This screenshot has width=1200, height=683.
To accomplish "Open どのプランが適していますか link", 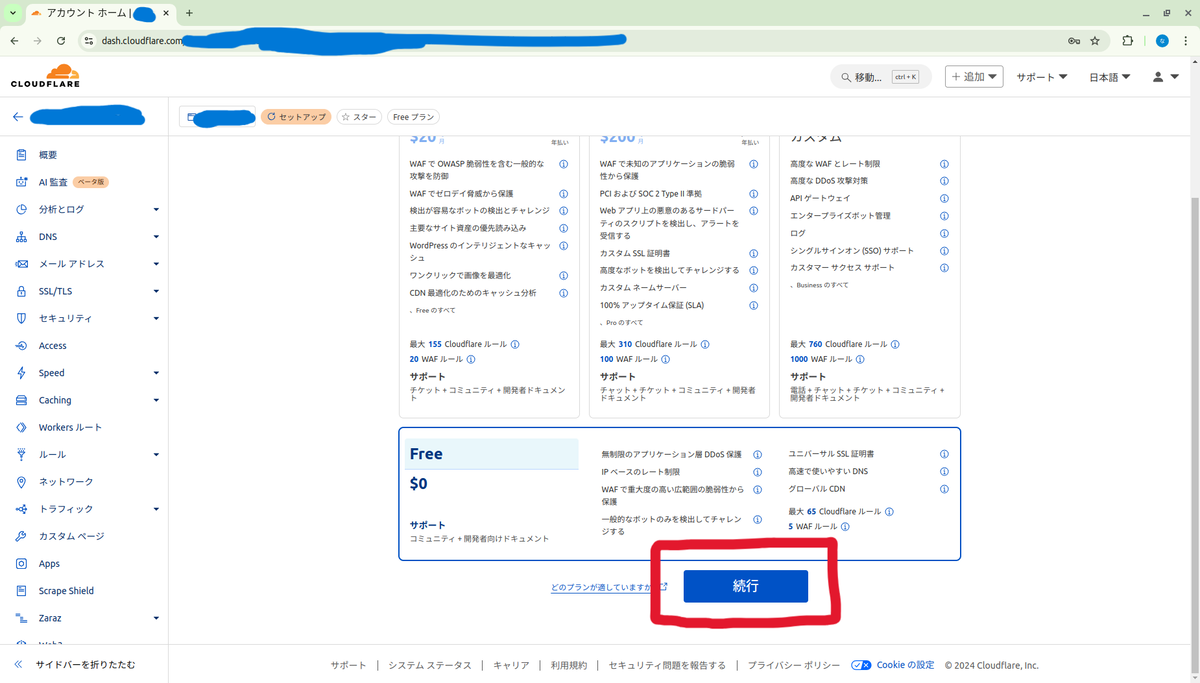I will click(x=609, y=588).
